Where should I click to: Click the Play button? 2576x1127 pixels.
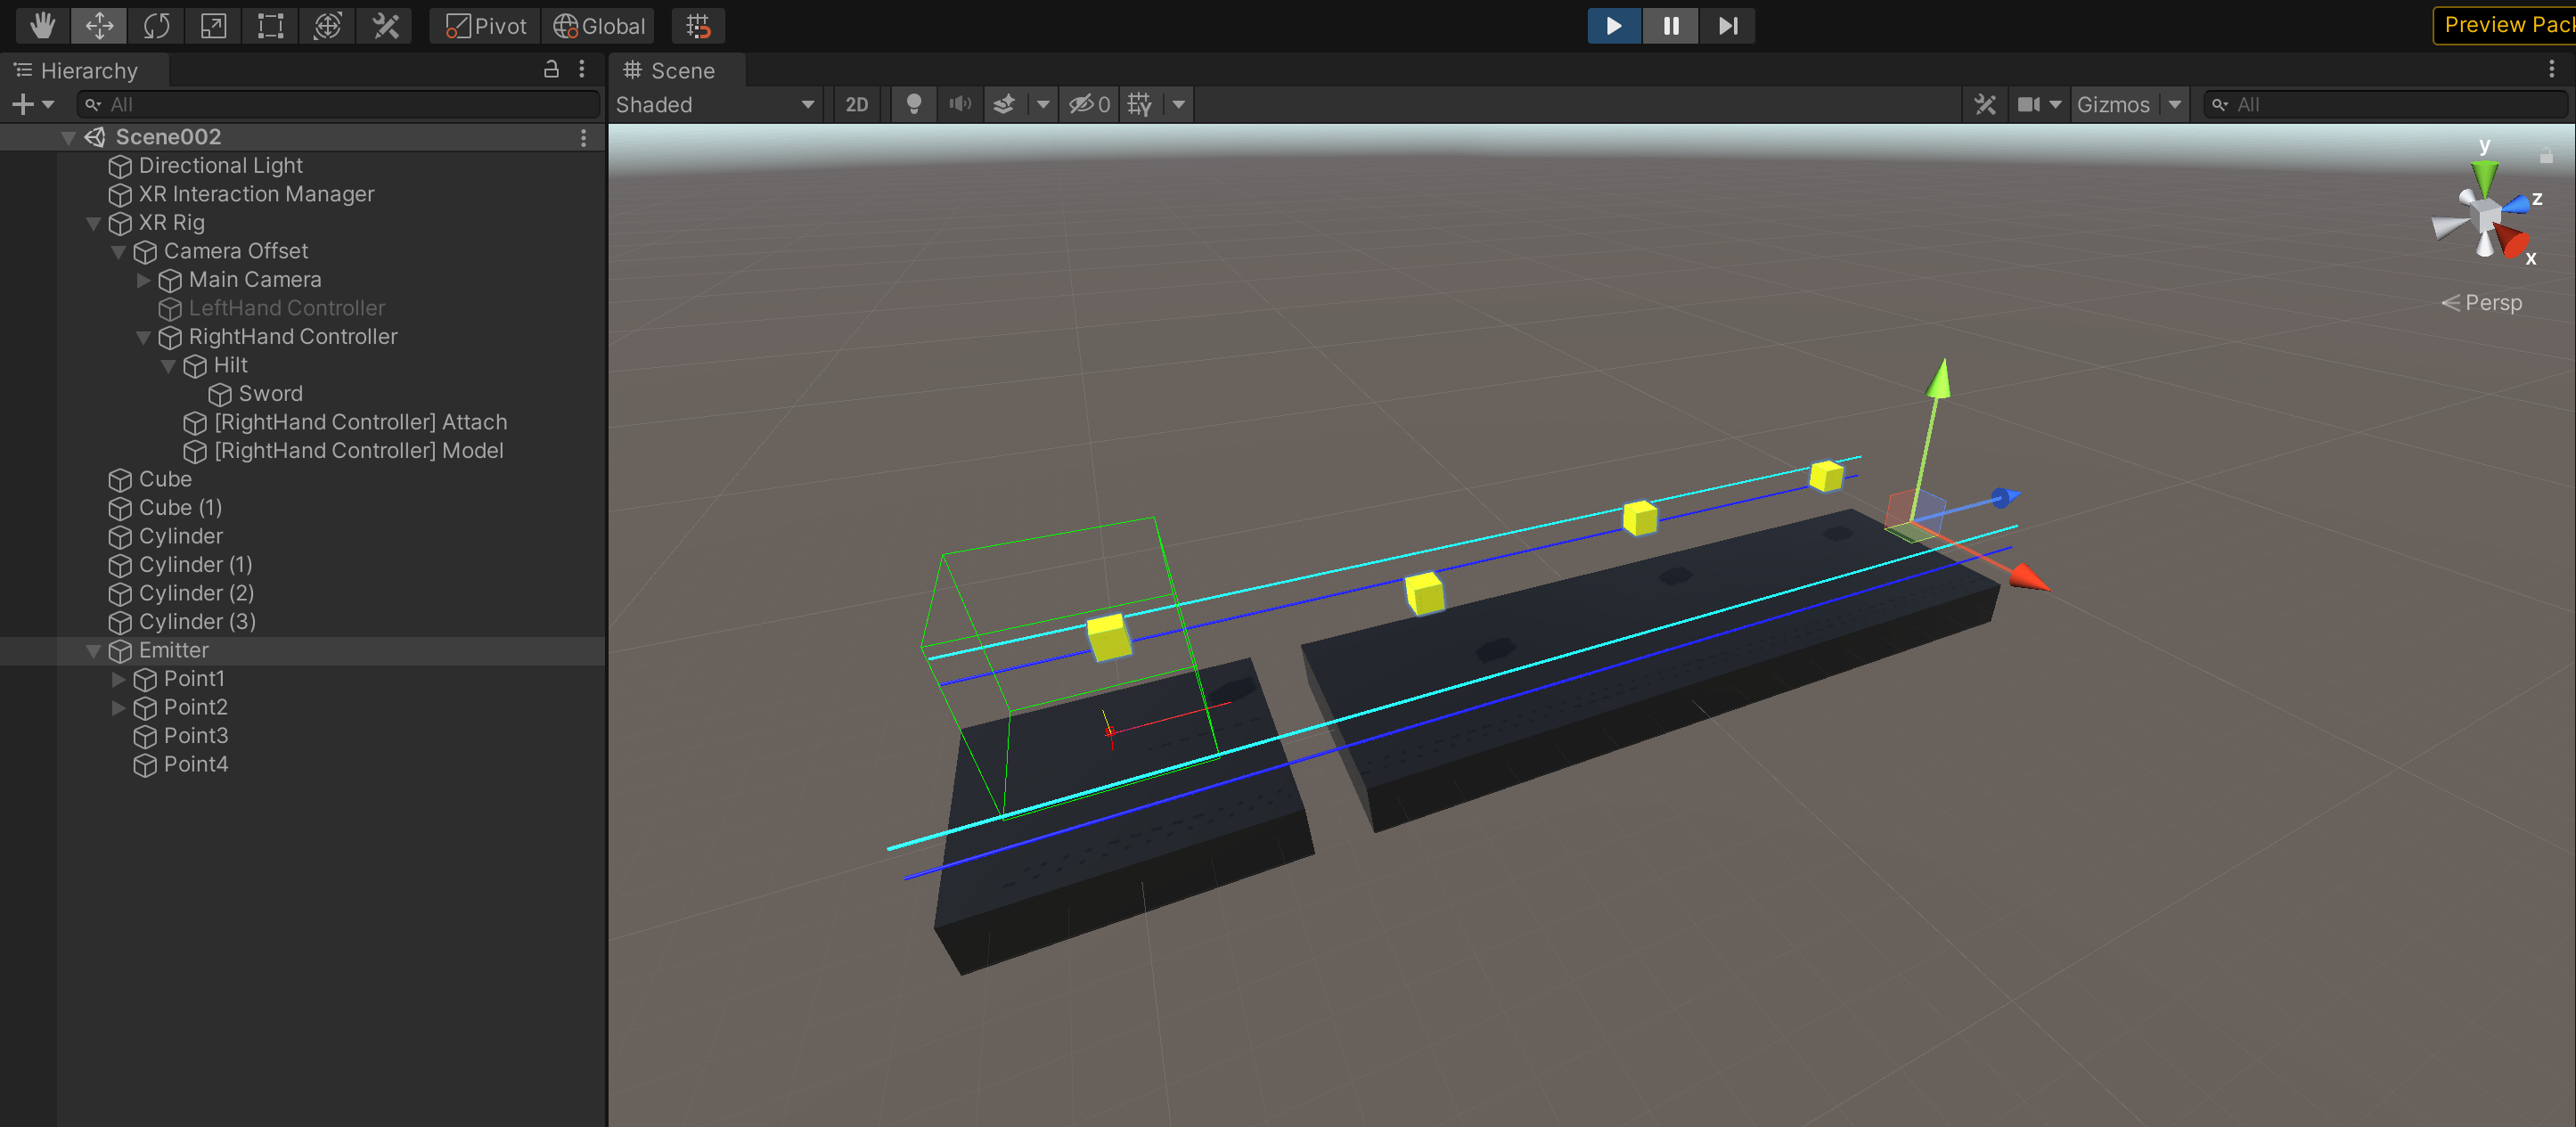click(x=1613, y=25)
